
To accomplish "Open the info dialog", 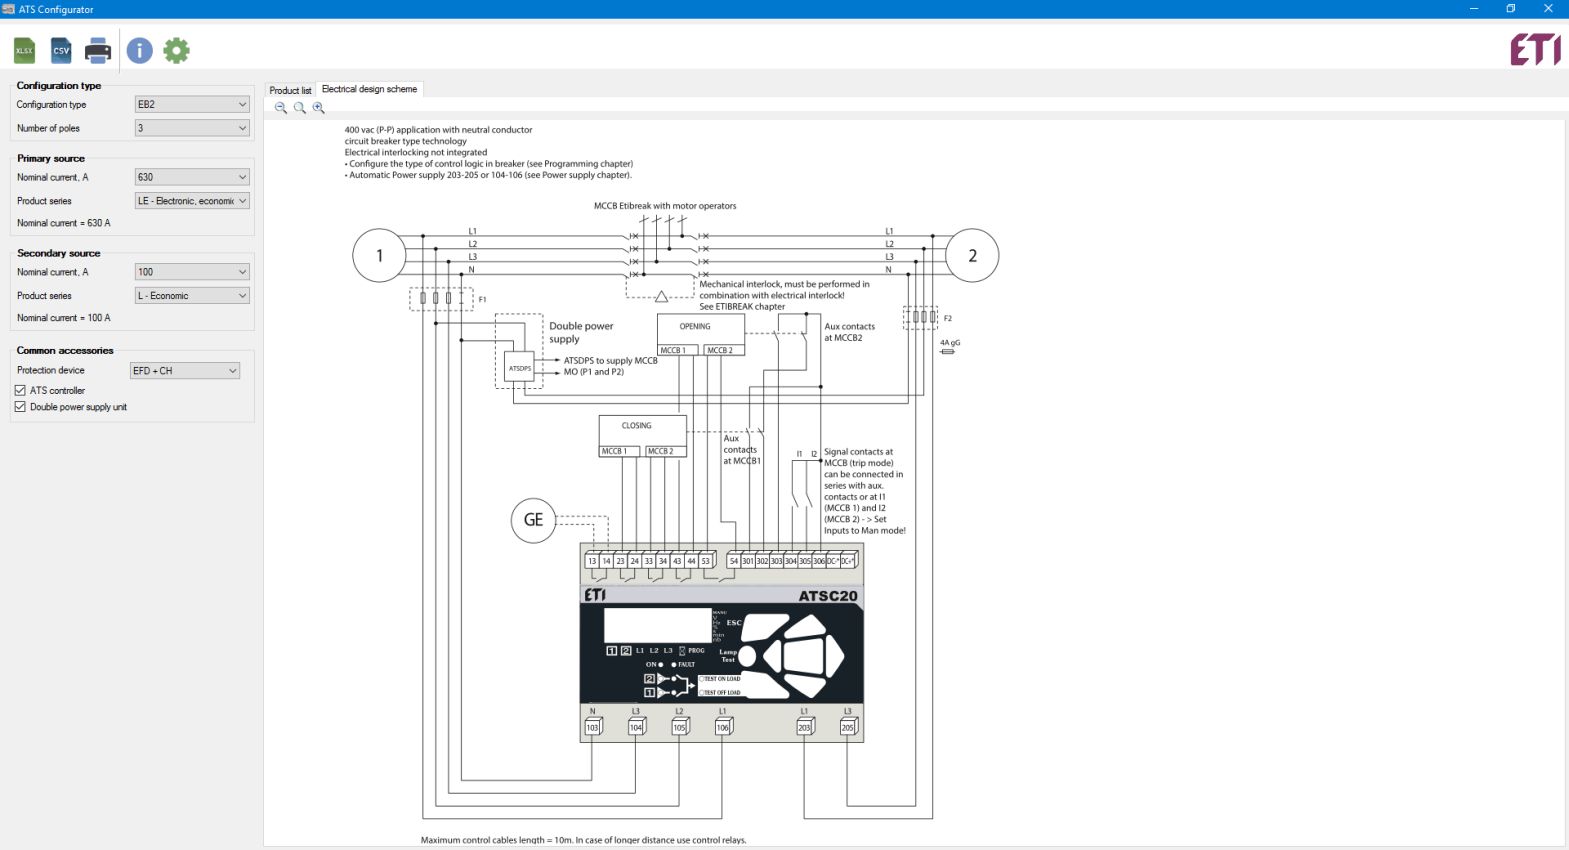I will [139, 50].
